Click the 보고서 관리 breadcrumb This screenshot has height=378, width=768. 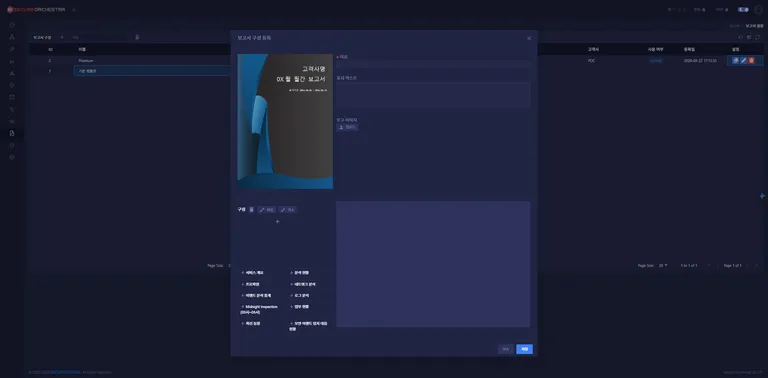754,25
